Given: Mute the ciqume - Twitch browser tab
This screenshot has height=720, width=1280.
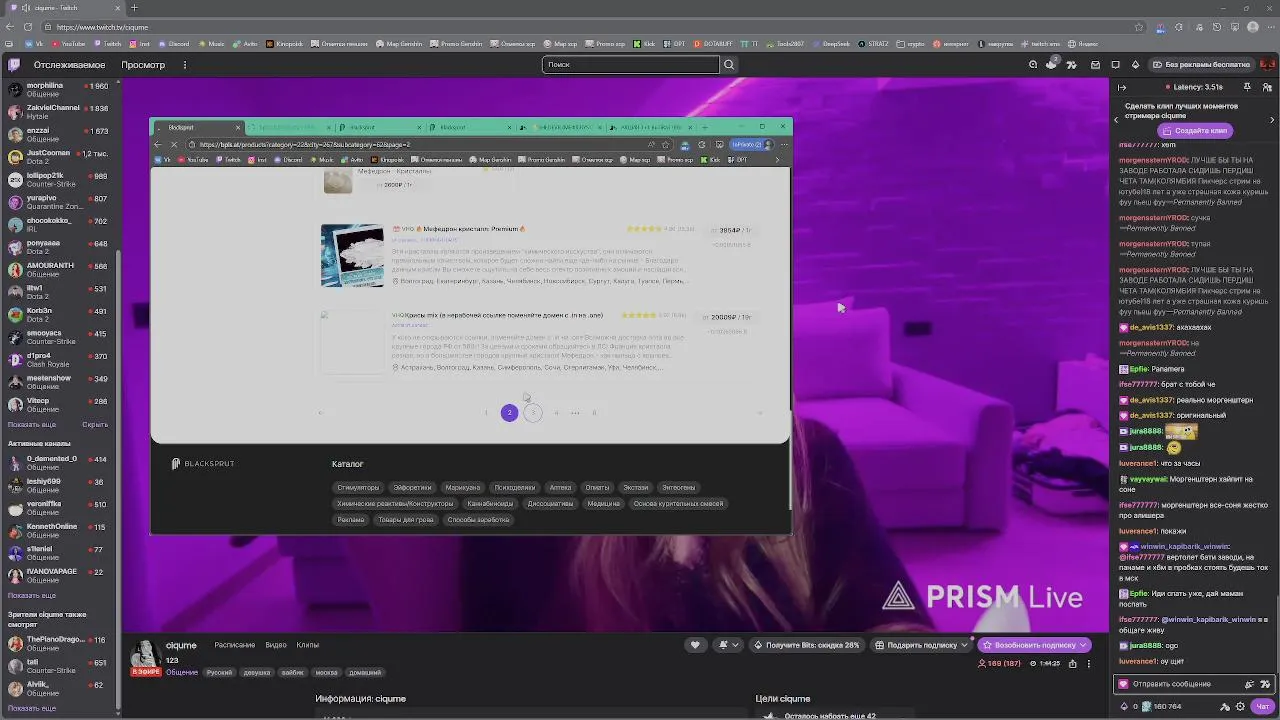Looking at the screenshot, I should click(27, 8).
